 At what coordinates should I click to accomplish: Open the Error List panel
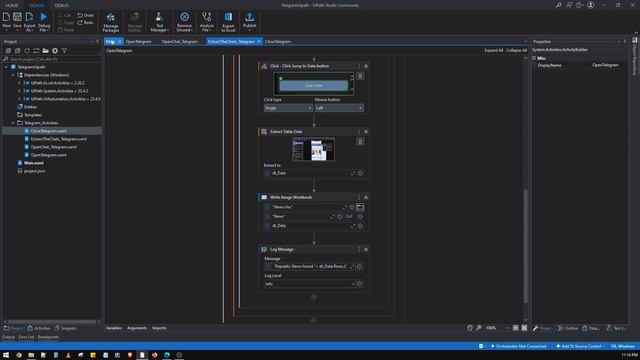(26, 337)
